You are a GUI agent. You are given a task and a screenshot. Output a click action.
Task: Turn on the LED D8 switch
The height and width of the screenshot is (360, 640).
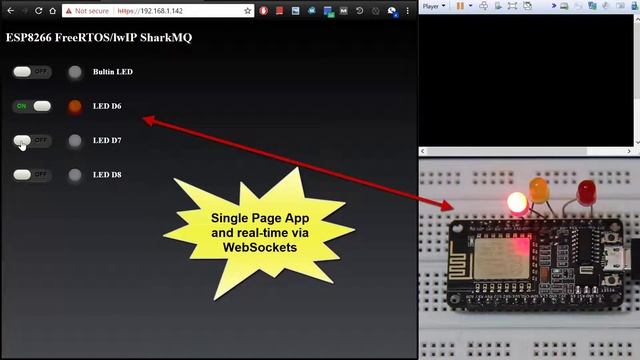click(x=32, y=175)
